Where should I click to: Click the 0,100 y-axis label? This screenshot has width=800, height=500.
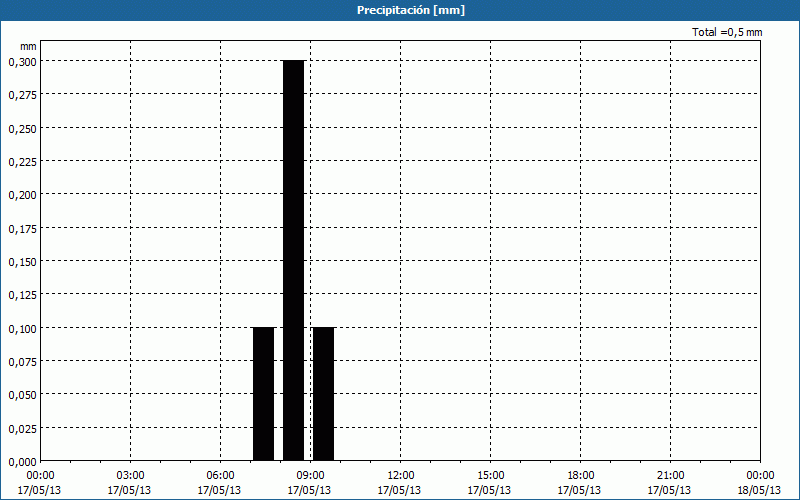click(x=22, y=328)
